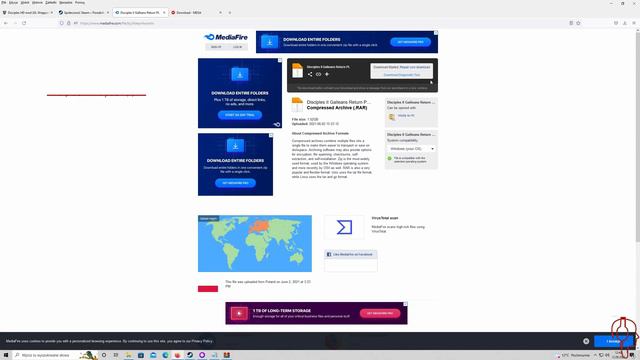Open the Pomoc menu in the menu bar
The height and width of the screenshot is (360, 640).
[x=80, y=2]
